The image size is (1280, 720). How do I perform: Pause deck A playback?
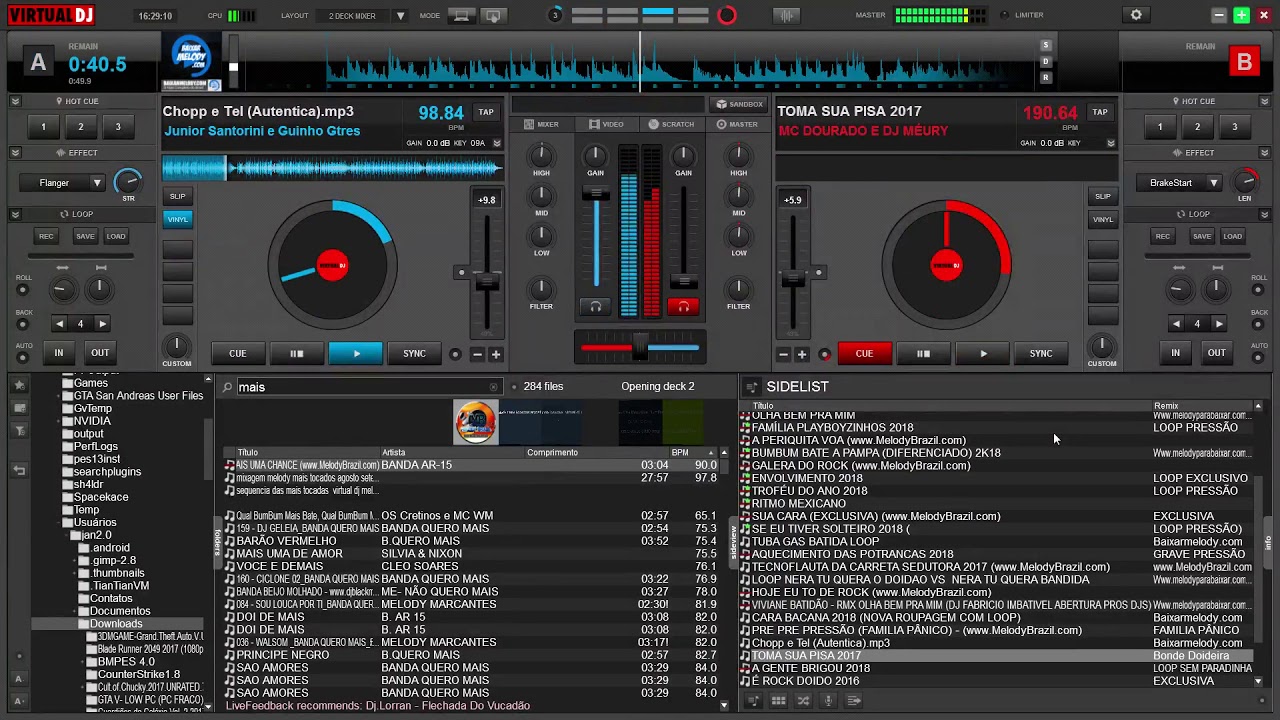pyautogui.click(x=296, y=353)
